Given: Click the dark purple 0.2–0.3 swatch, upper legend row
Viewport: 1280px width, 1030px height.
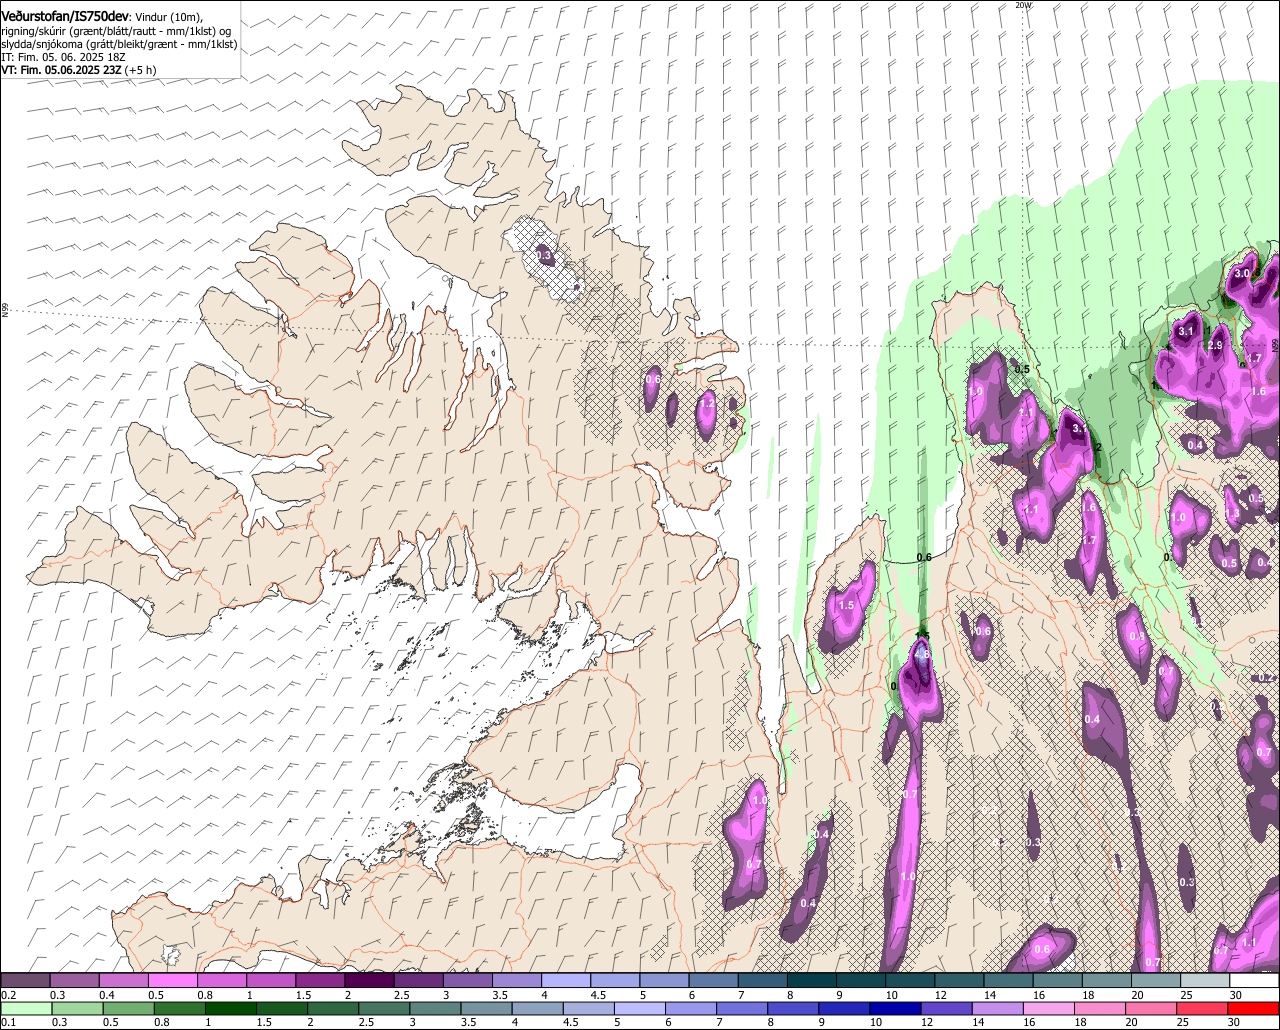Looking at the screenshot, I should [26, 980].
